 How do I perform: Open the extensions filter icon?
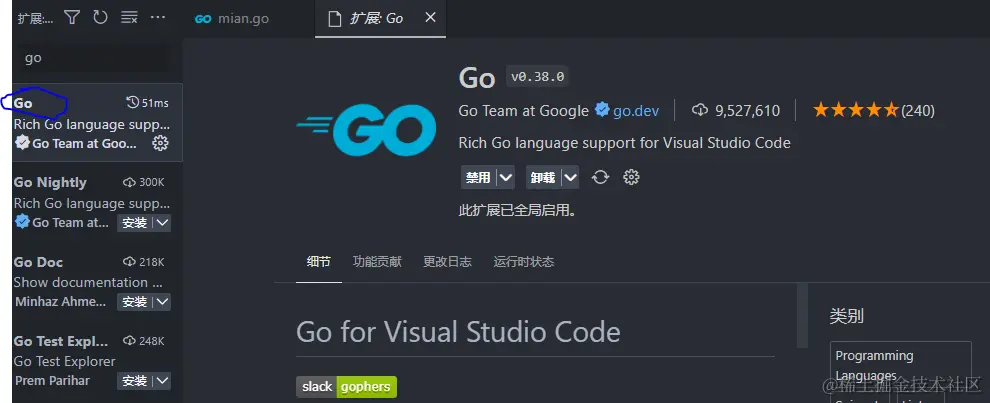pos(72,17)
